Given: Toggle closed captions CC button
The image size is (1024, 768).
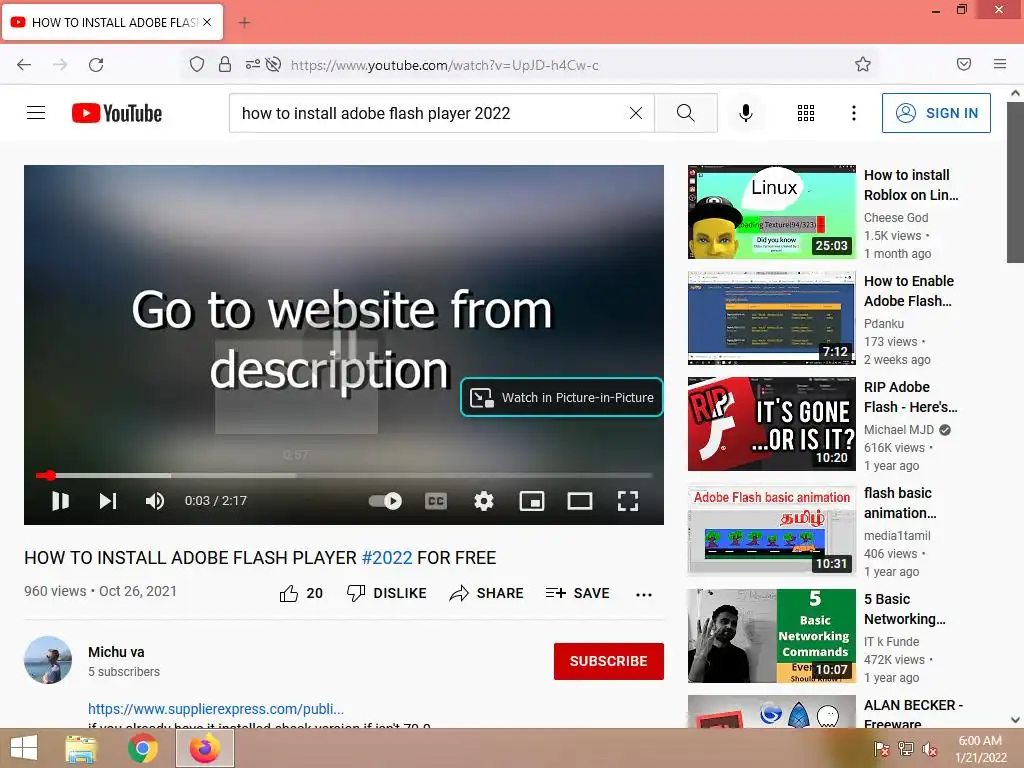Looking at the screenshot, I should pyautogui.click(x=436, y=501).
